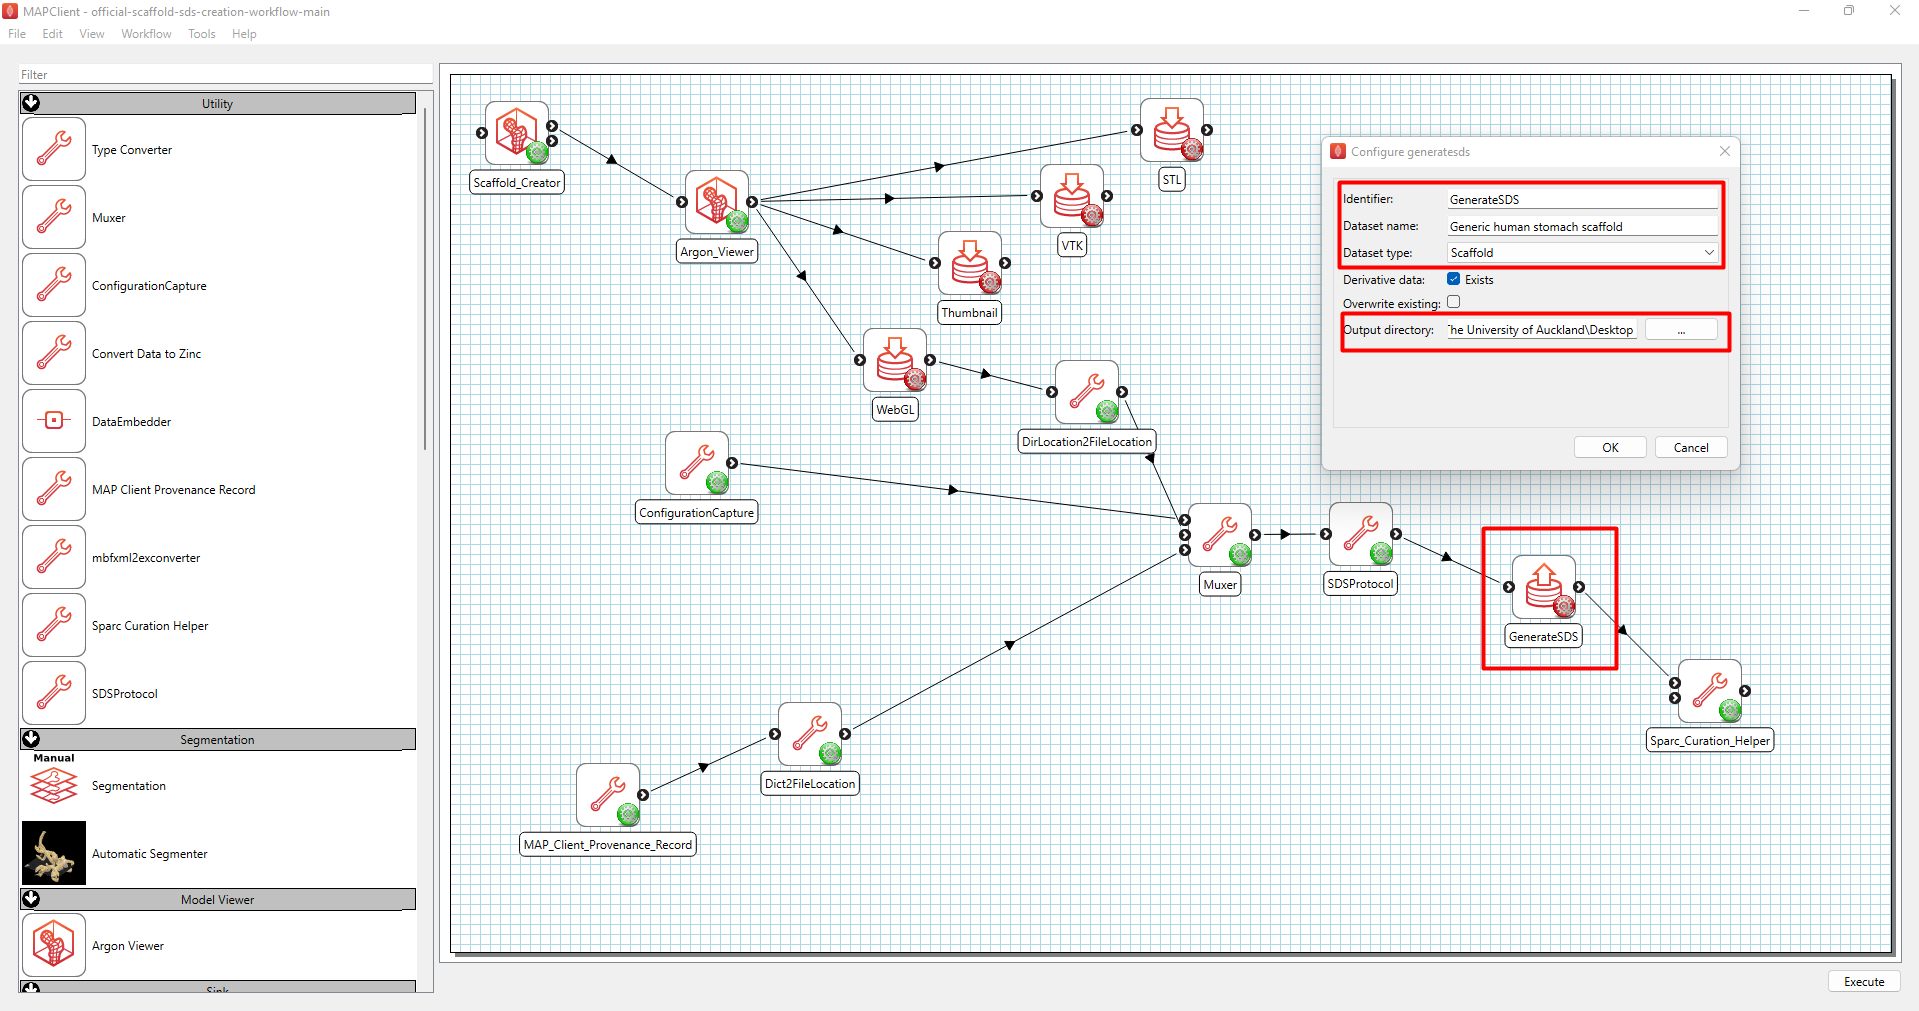Confirm the dialog with OK

(1610, 447)
